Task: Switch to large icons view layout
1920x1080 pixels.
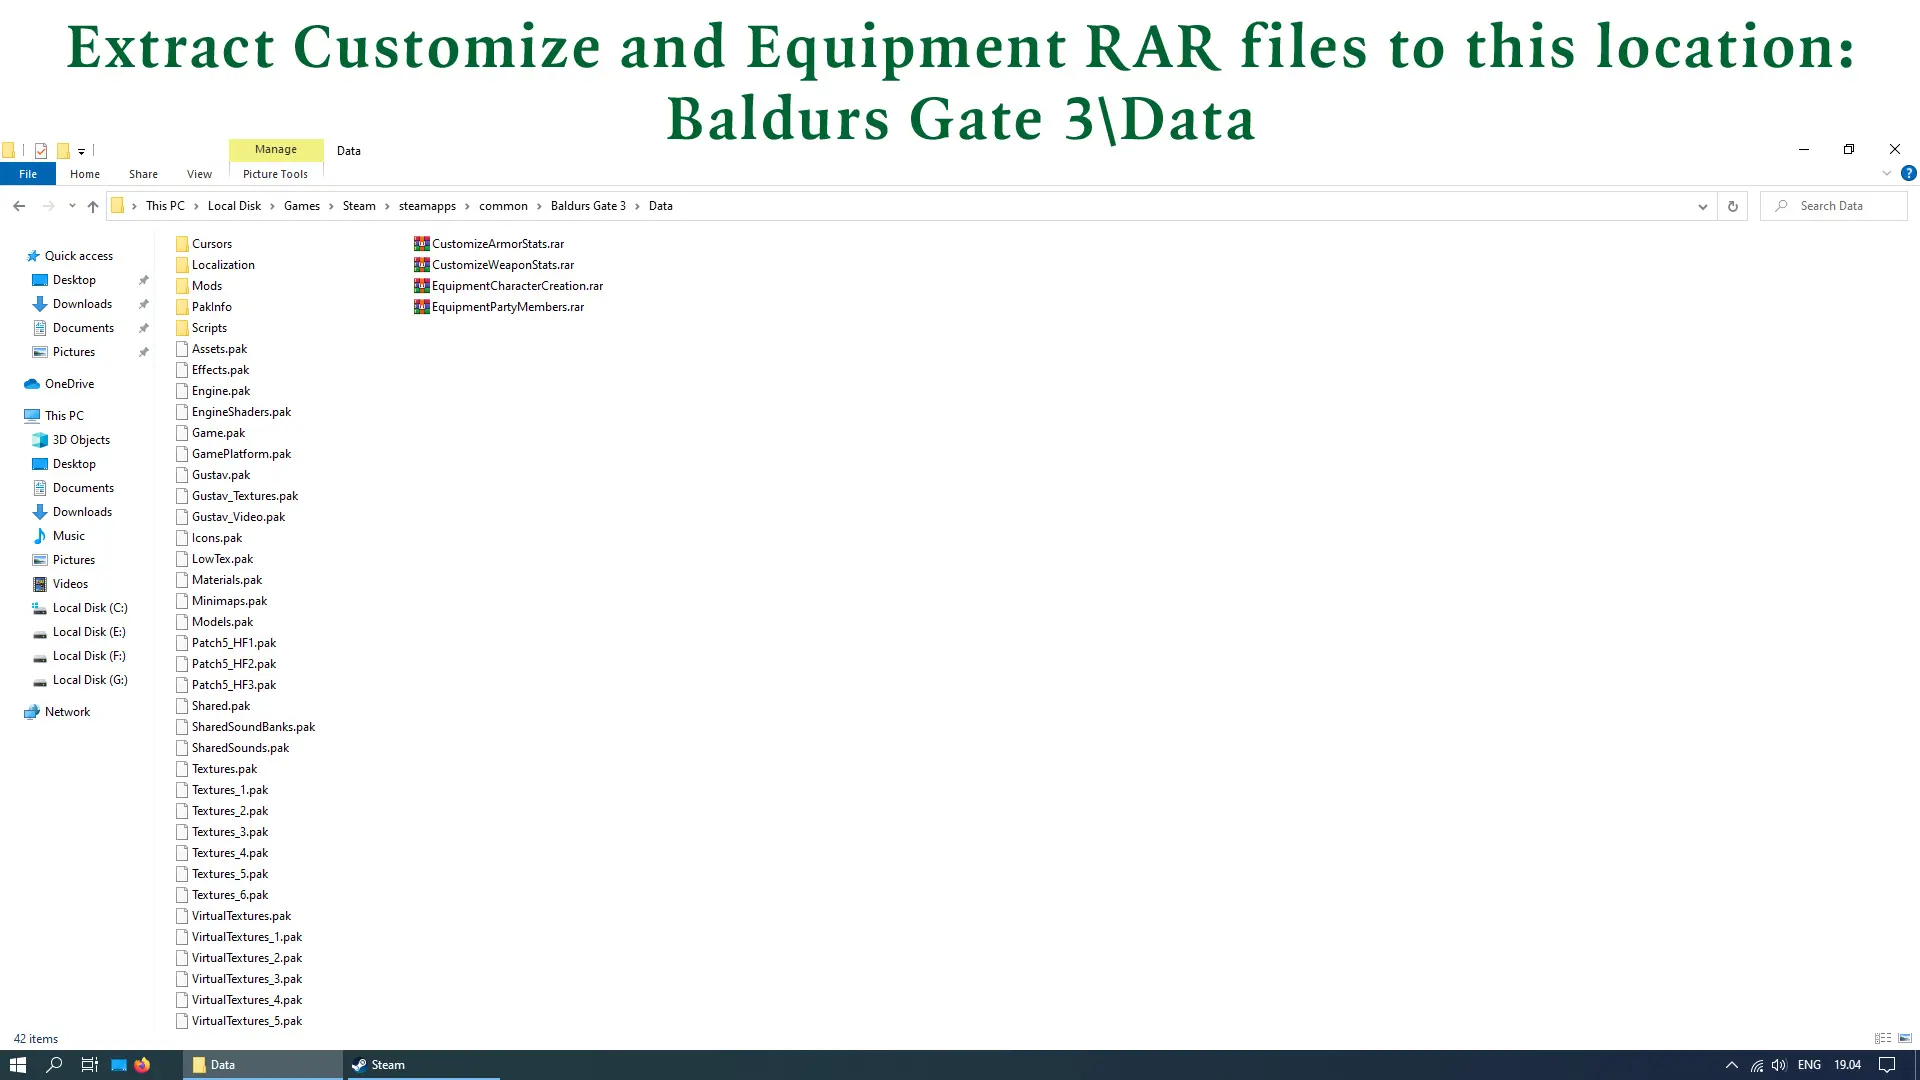Action: click(1905, 1038)
